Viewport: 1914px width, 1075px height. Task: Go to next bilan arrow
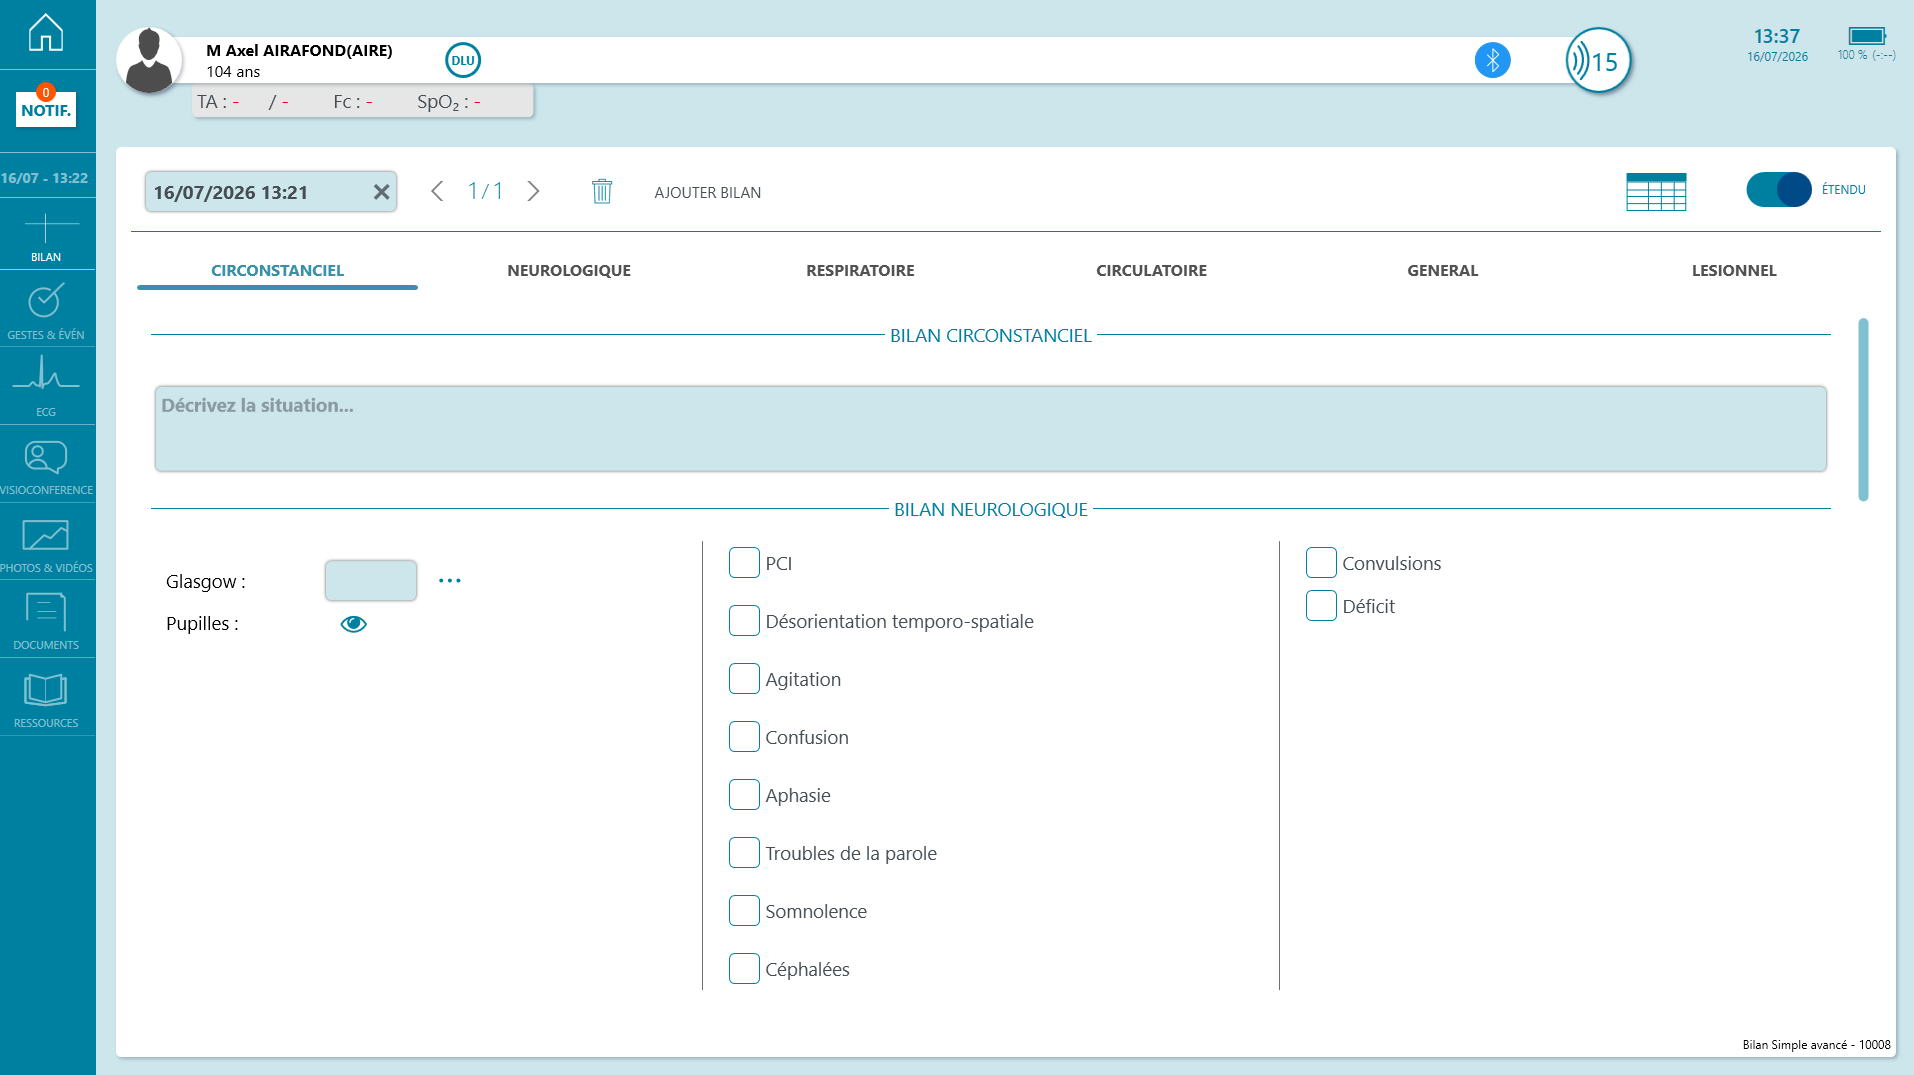coord(534,191)
